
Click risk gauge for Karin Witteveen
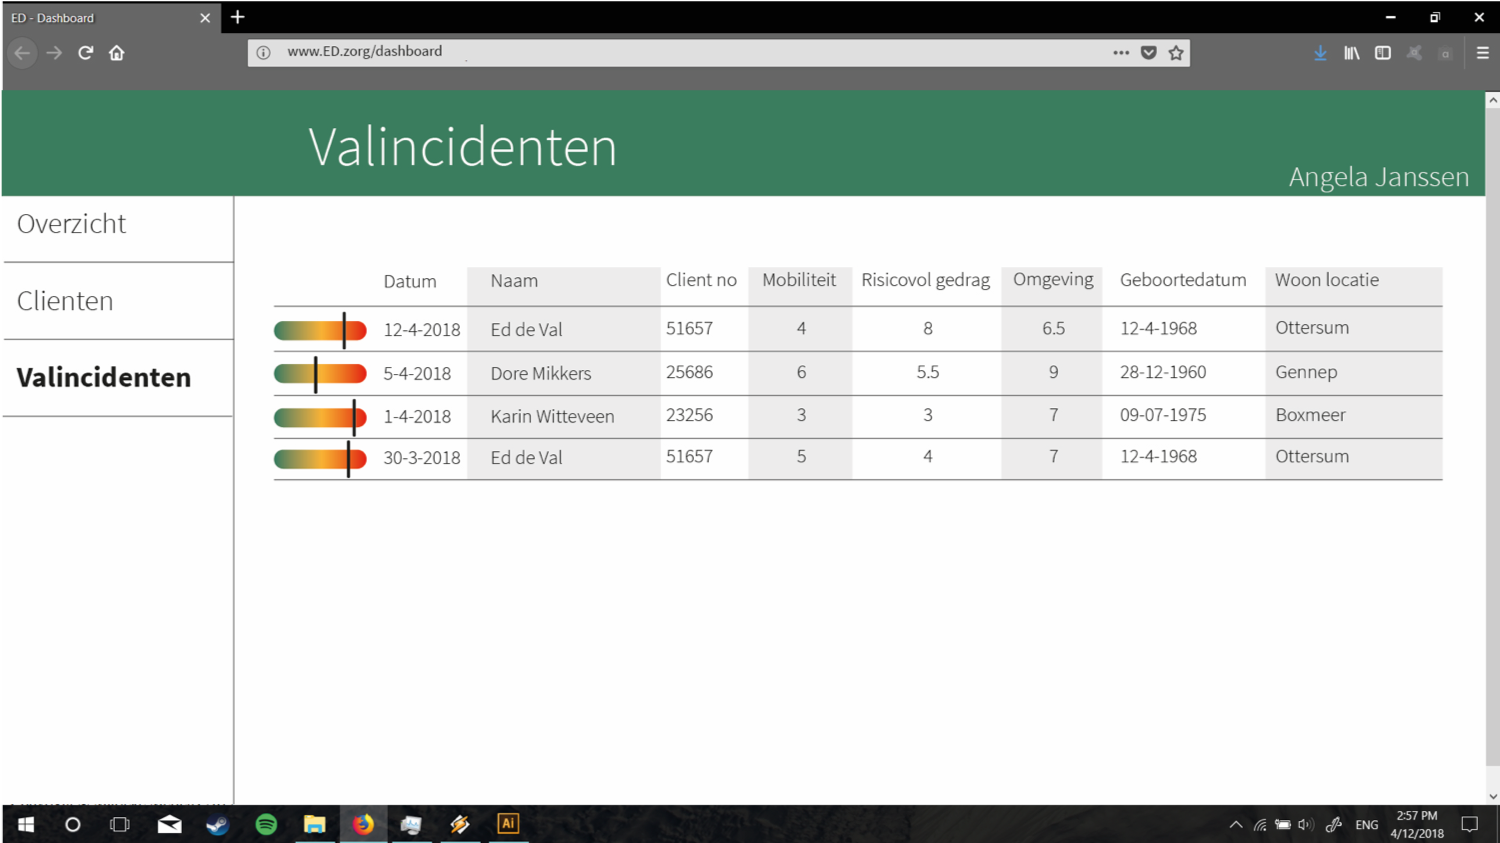[320, 417]
